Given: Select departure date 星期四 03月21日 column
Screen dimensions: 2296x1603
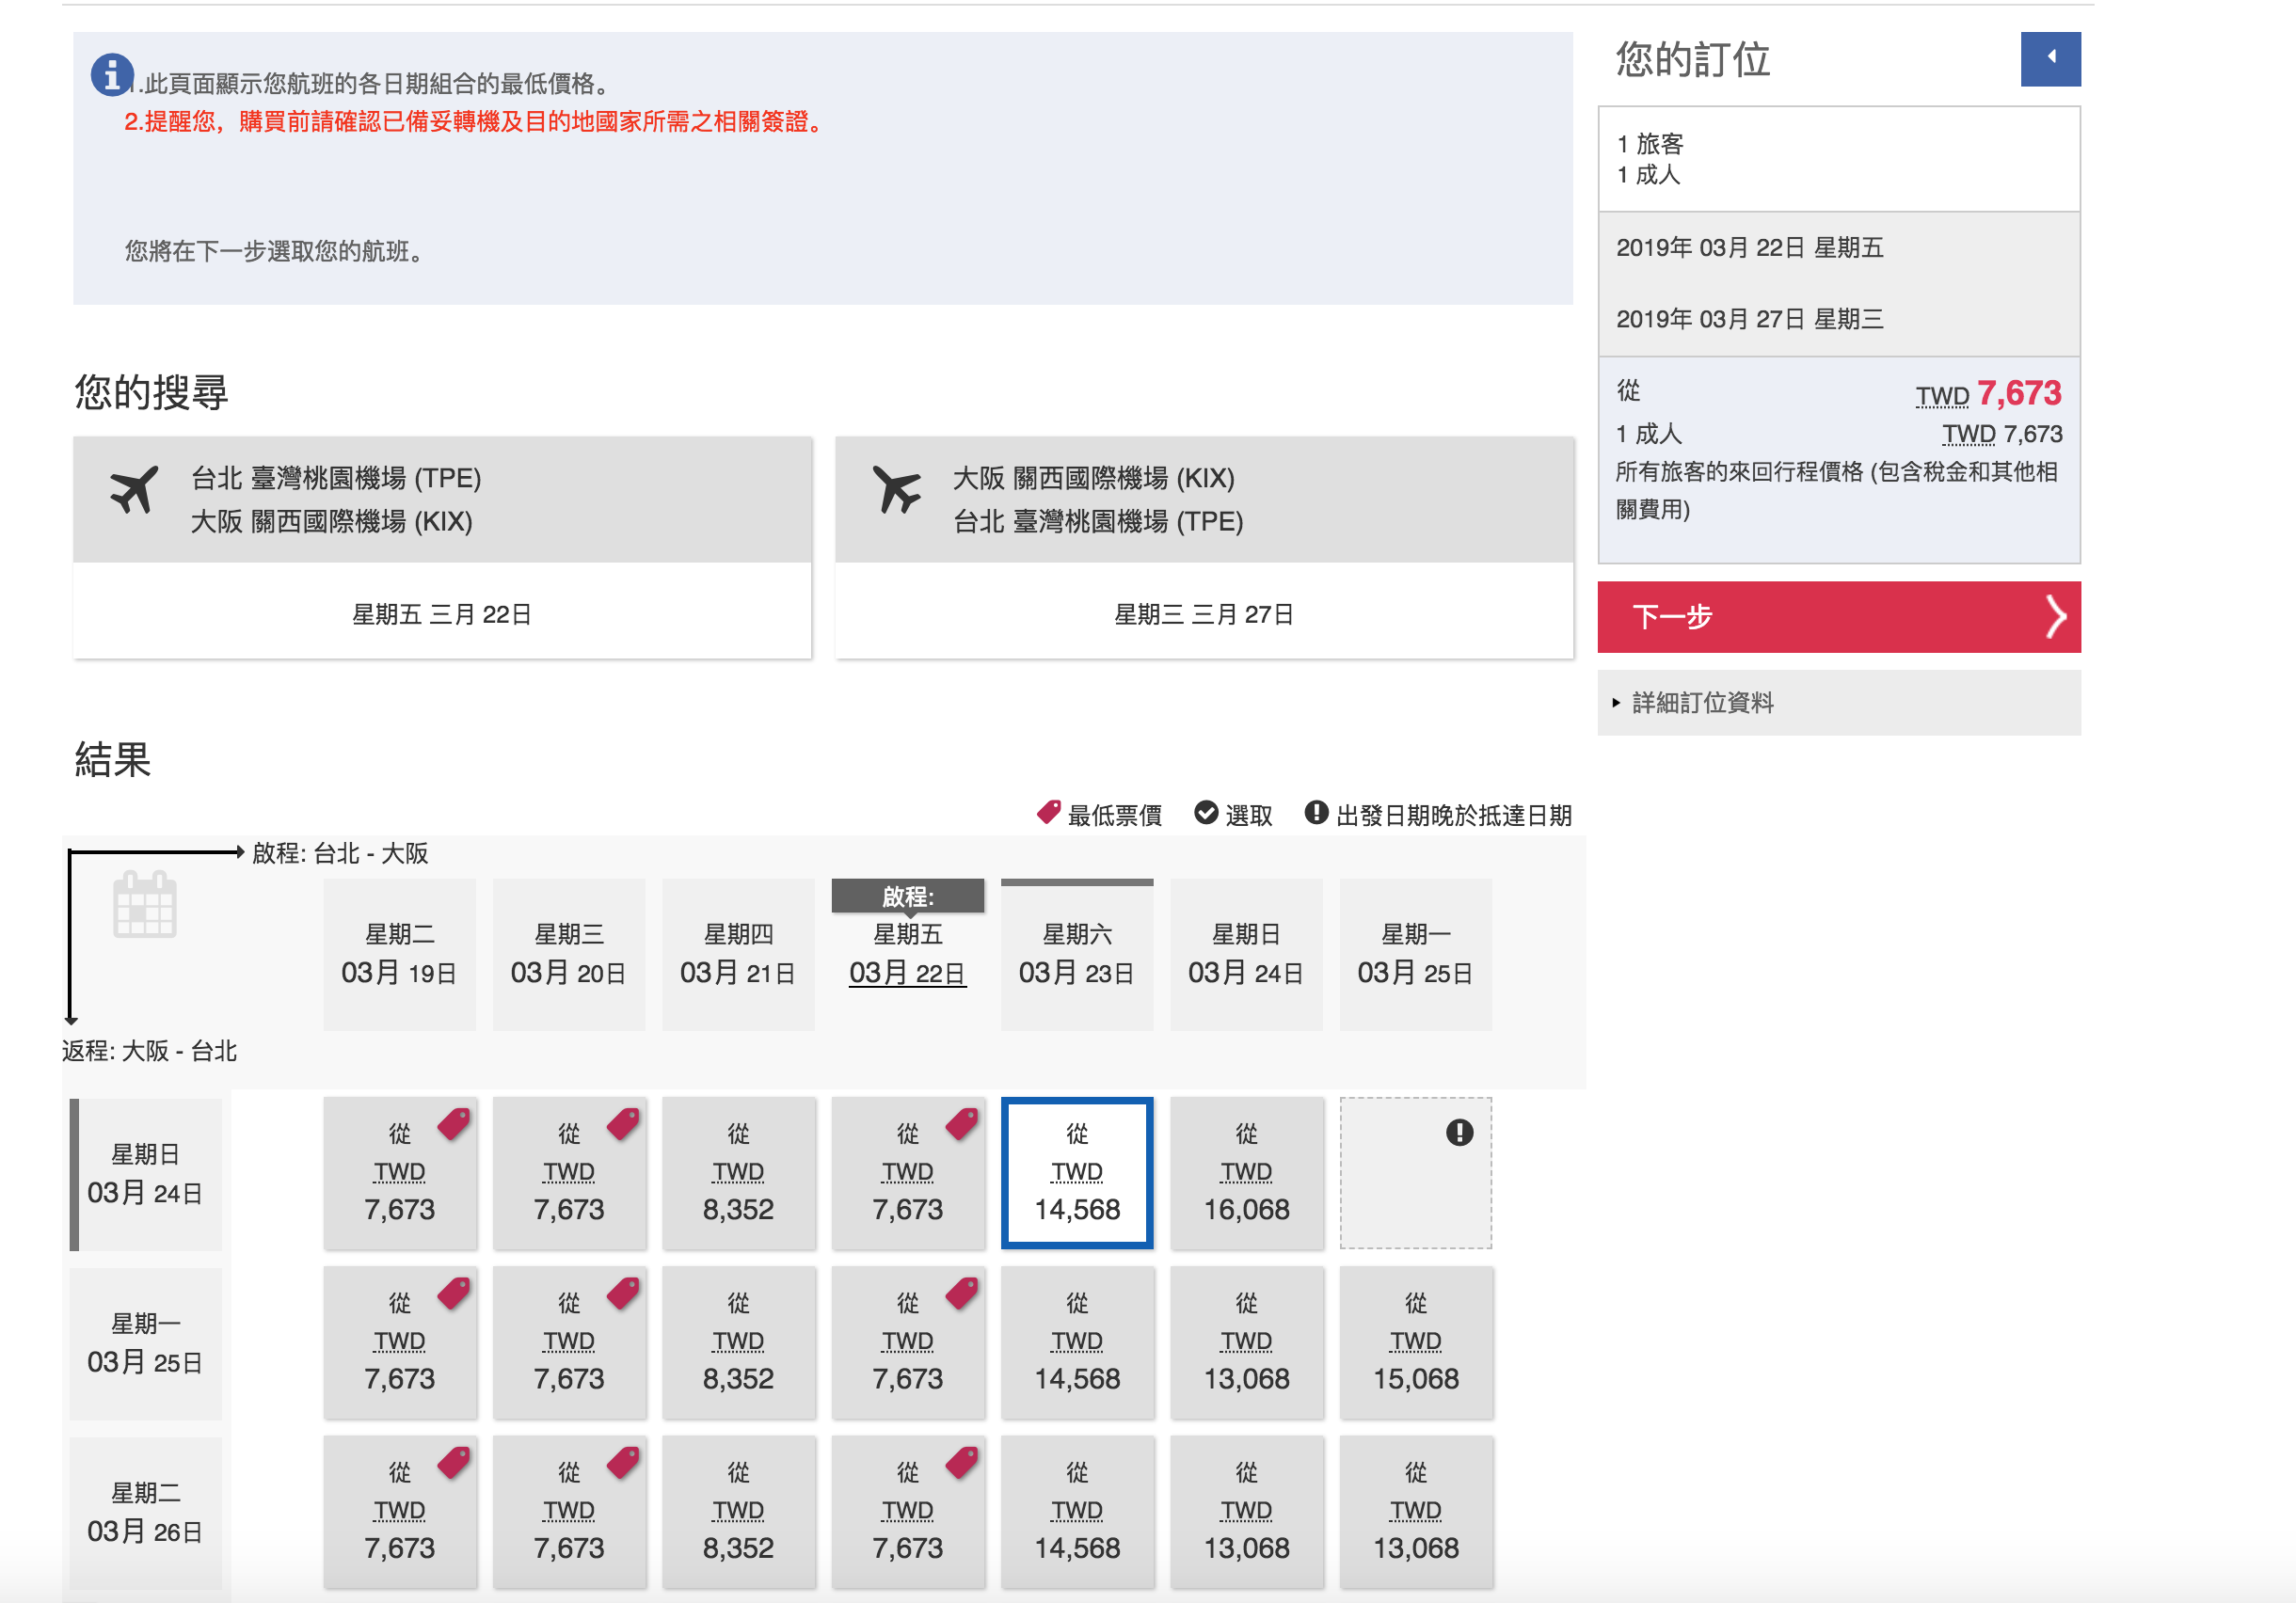Looking at the screenshot, I should [x=738, y=954].
